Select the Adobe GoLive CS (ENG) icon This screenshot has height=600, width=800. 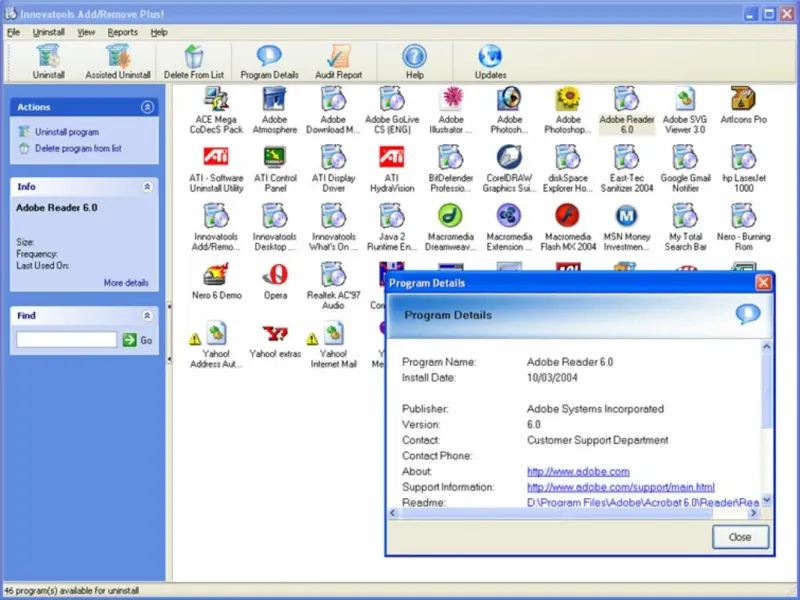[x=392, y=110]
